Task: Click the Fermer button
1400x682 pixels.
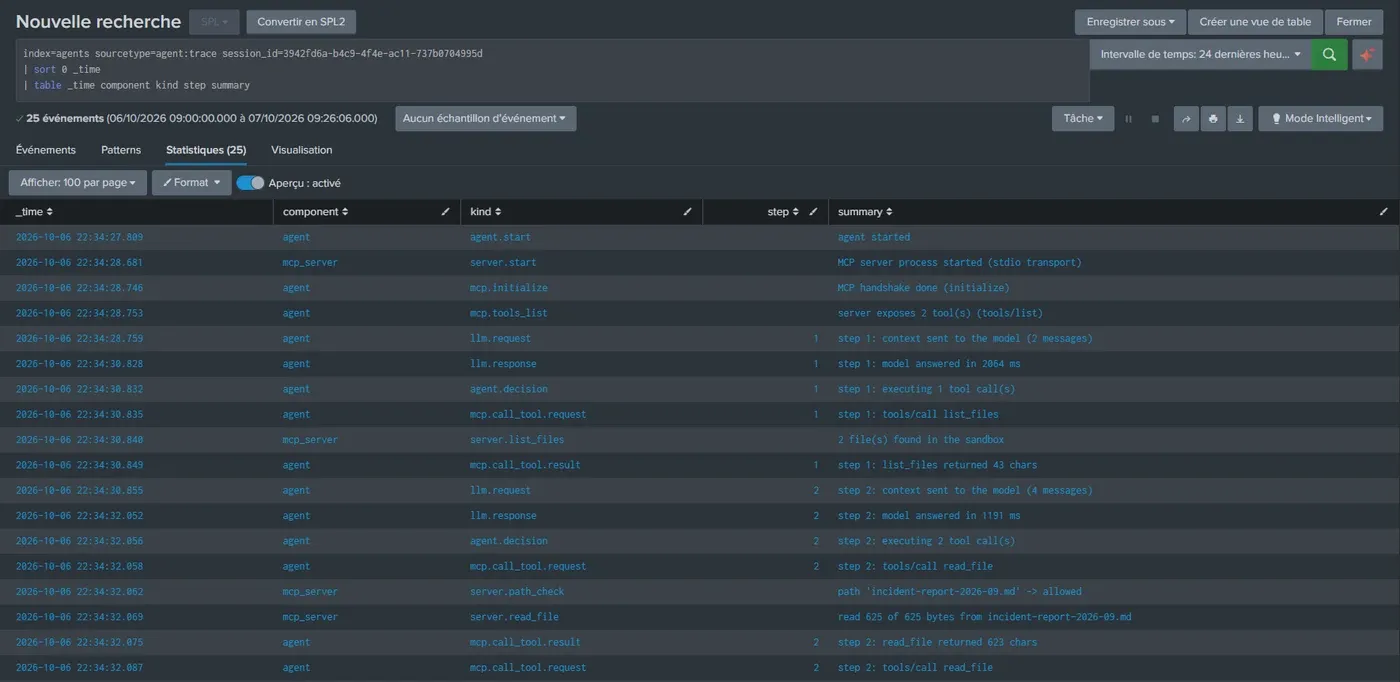Action: coord(1354,22)
